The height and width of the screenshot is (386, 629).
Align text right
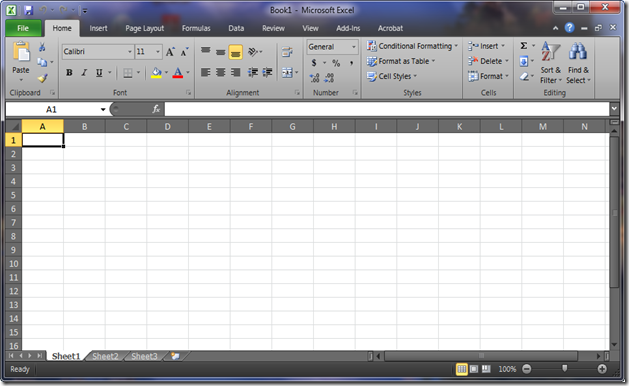pyautogui.click(x=235, y=72)
